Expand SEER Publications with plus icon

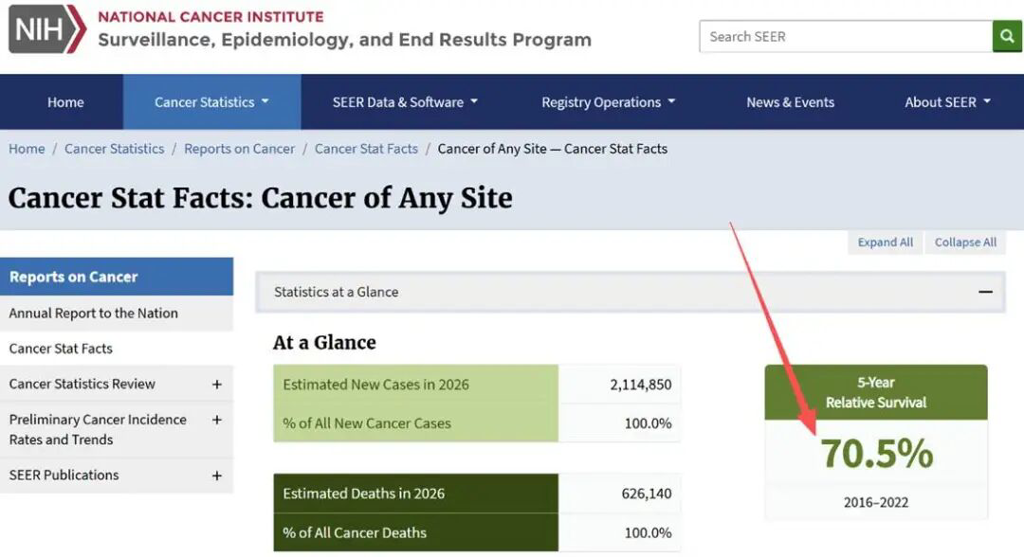217,476
